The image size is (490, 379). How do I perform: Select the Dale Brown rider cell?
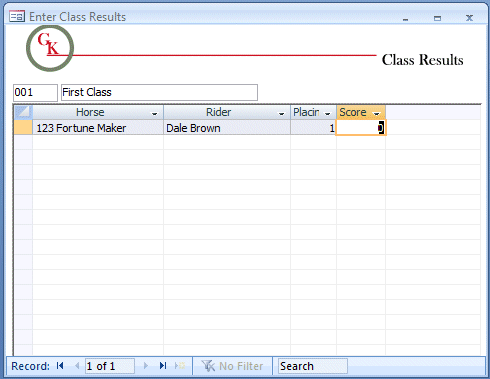click(227, 128)
